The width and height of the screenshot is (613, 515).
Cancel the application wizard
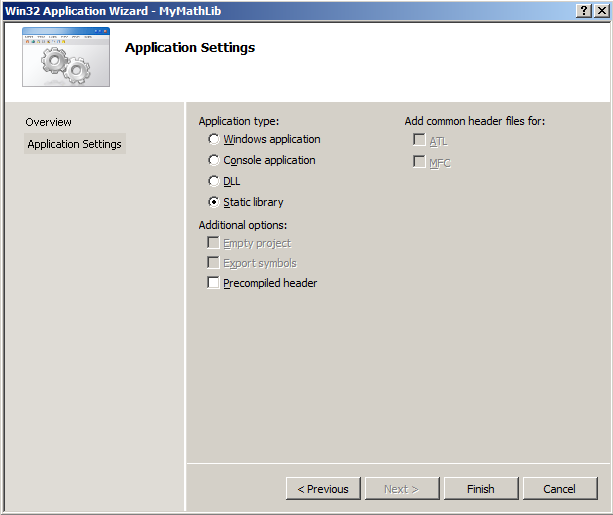tap(559, 489)
